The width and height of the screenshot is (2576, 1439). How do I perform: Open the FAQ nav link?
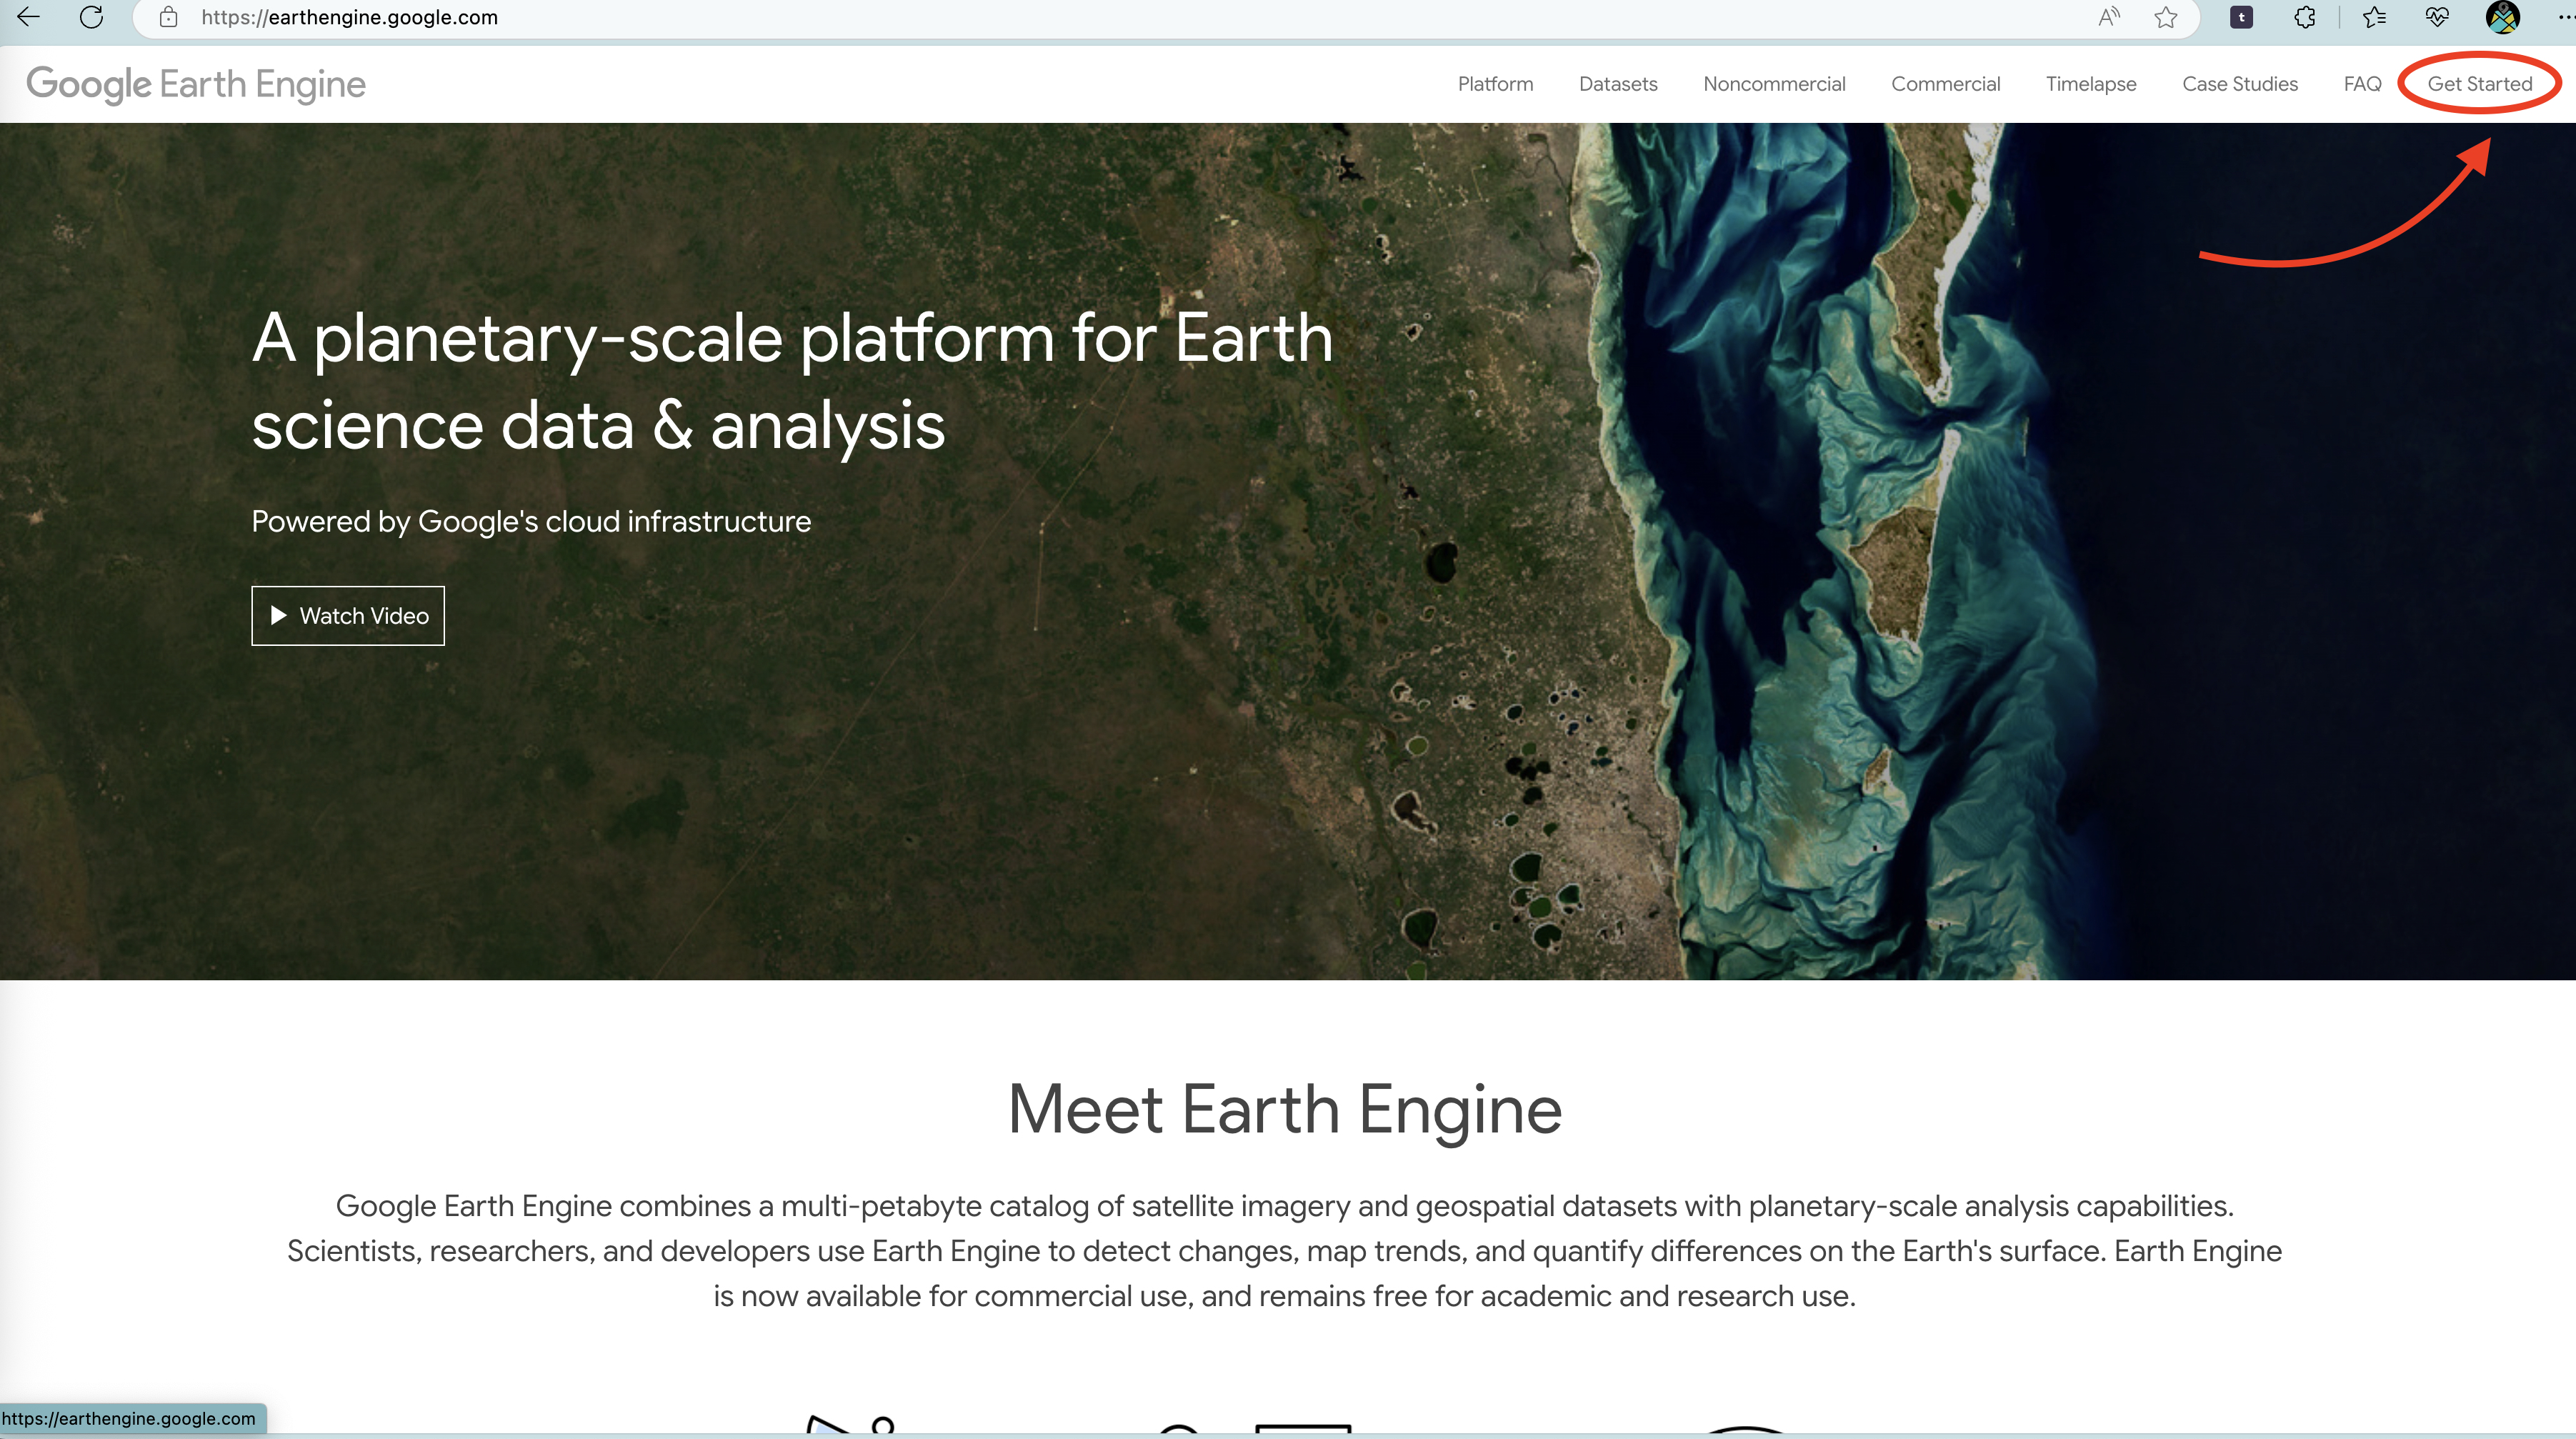pyautogui.click(x=2362, y=84)
